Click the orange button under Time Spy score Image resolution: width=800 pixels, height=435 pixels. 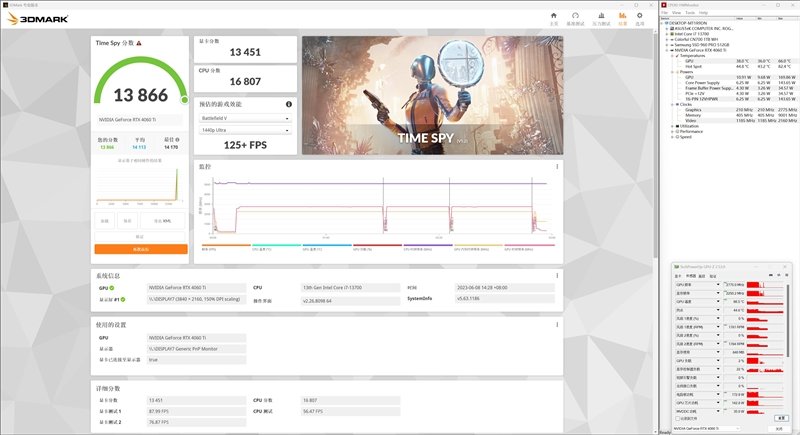pos(141,249)
